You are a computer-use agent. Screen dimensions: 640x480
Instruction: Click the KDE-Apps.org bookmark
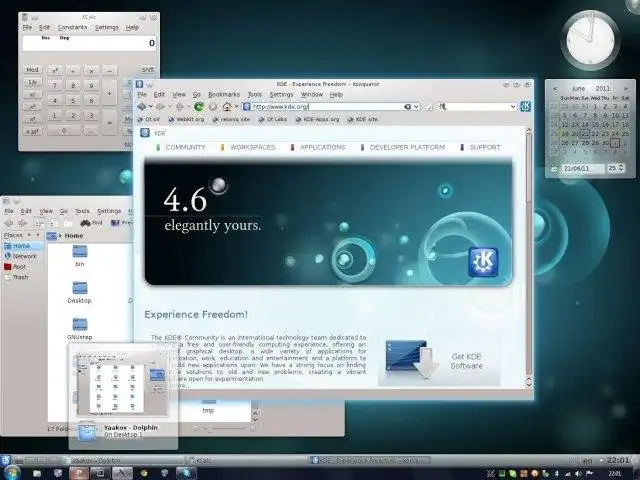(317, 119)
